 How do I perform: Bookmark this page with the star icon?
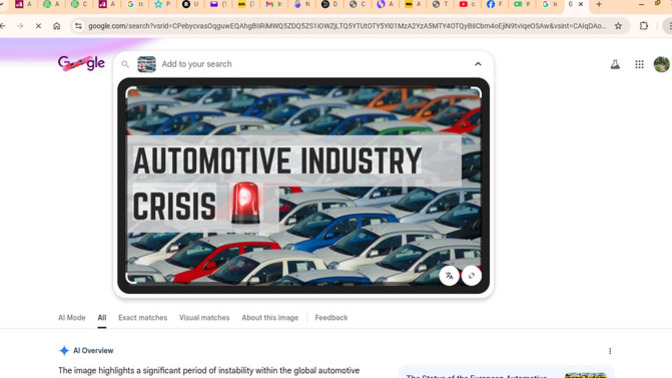coord(618,26)
